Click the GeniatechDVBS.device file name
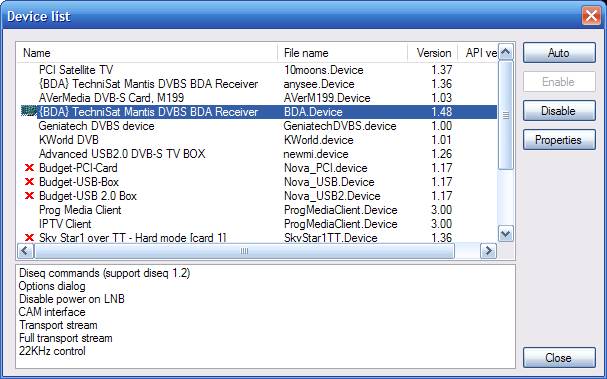The width and height of the screenshot is (607, 379). 340,126
